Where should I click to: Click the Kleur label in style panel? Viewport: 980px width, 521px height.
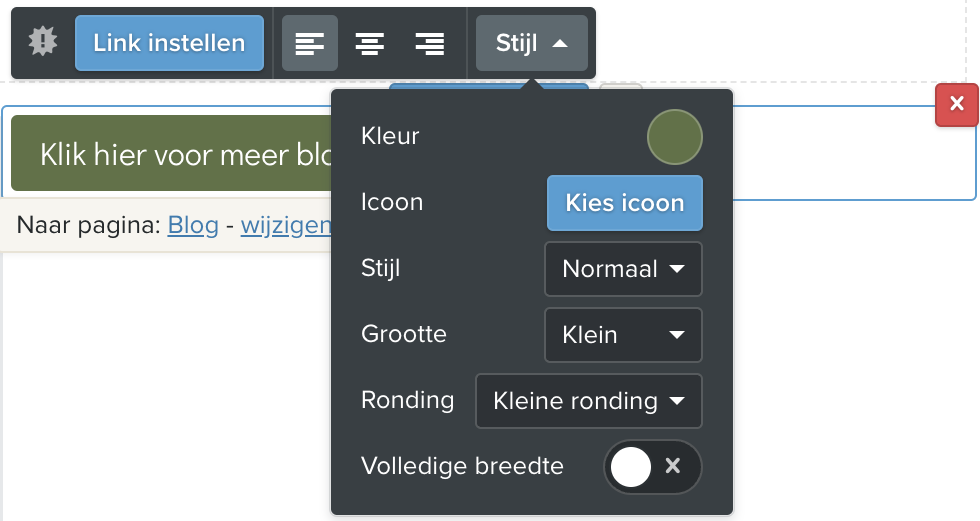(x=390, y=136)
